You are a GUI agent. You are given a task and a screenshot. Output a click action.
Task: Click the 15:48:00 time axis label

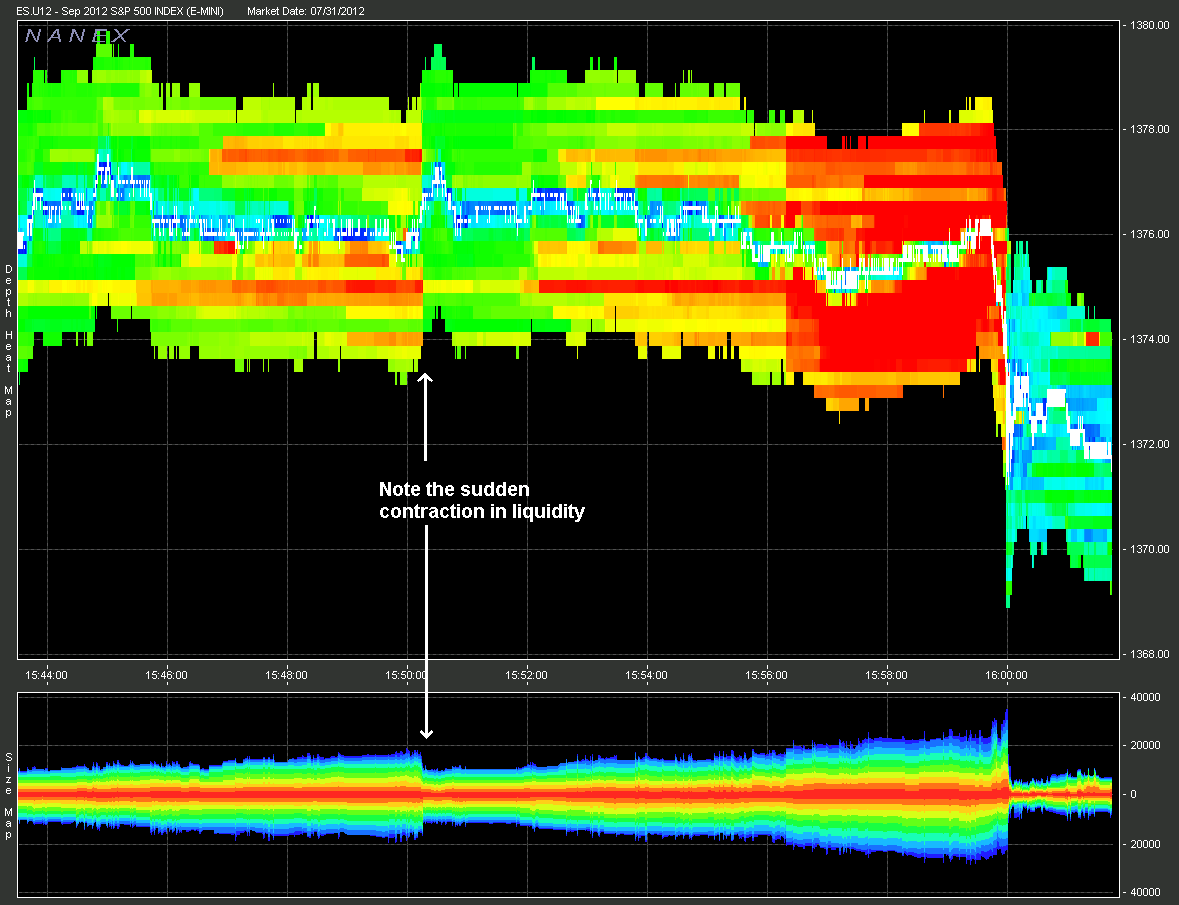click(x=286, y=675)
